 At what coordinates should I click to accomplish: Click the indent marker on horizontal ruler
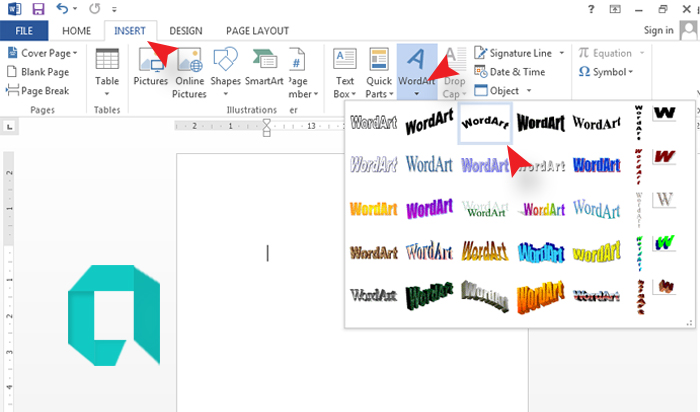[x=267, y=127]
